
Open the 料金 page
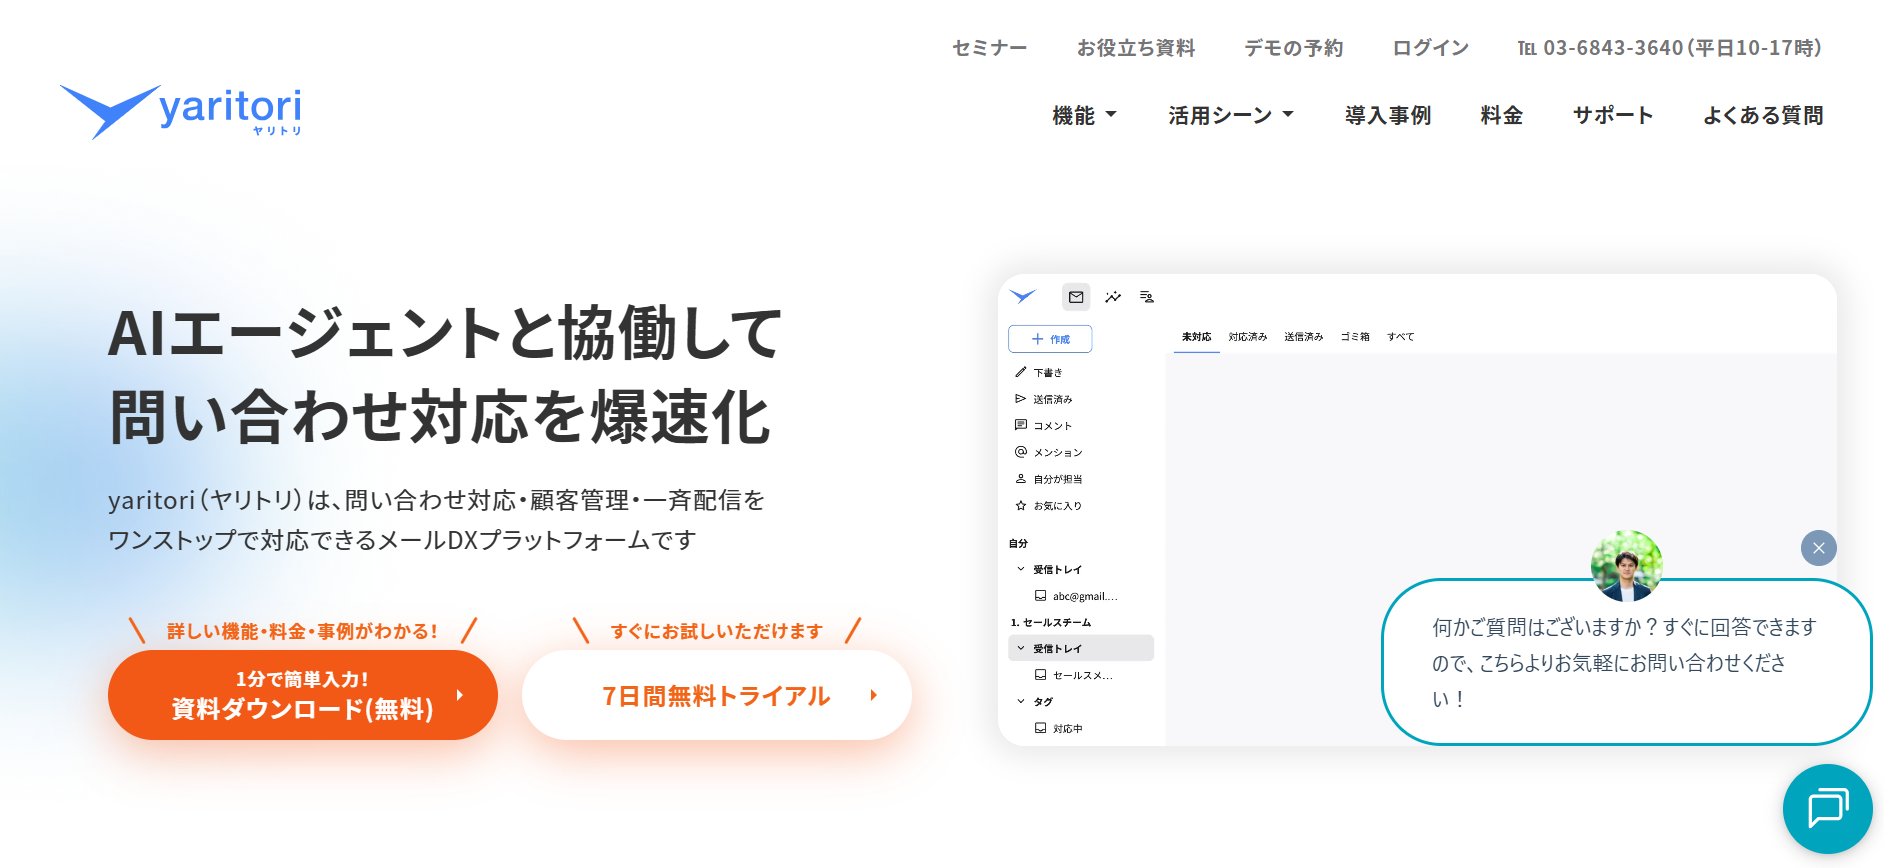coord(1501,116)
